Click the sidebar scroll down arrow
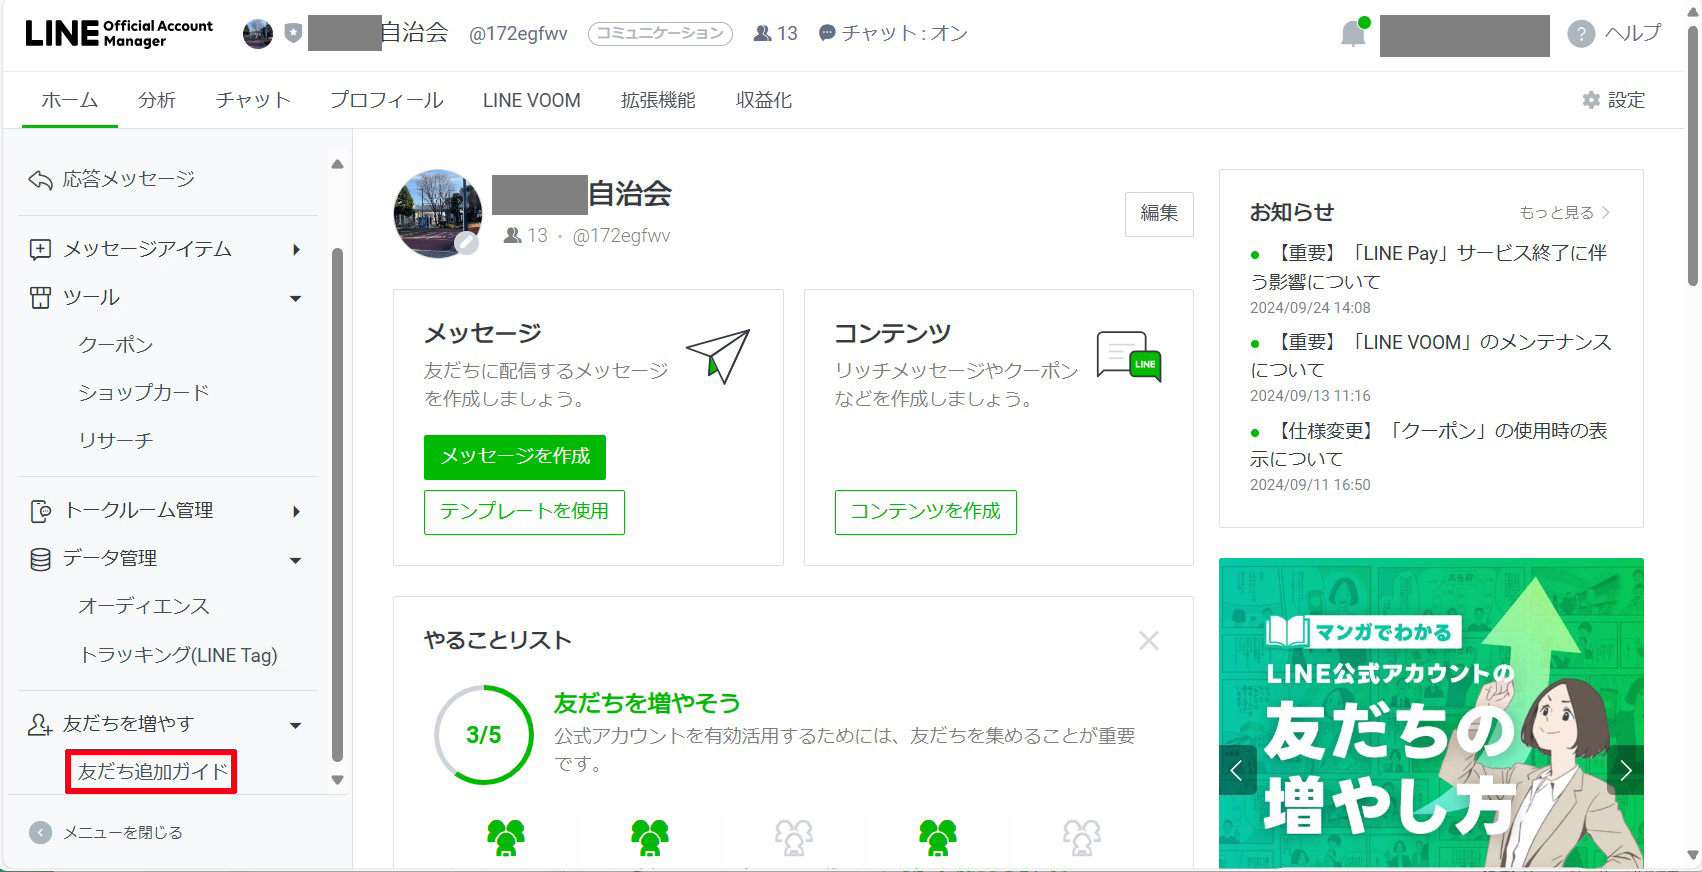This screenshot has height=872, width=1702. pyautogui.click(x=337, y=780)
